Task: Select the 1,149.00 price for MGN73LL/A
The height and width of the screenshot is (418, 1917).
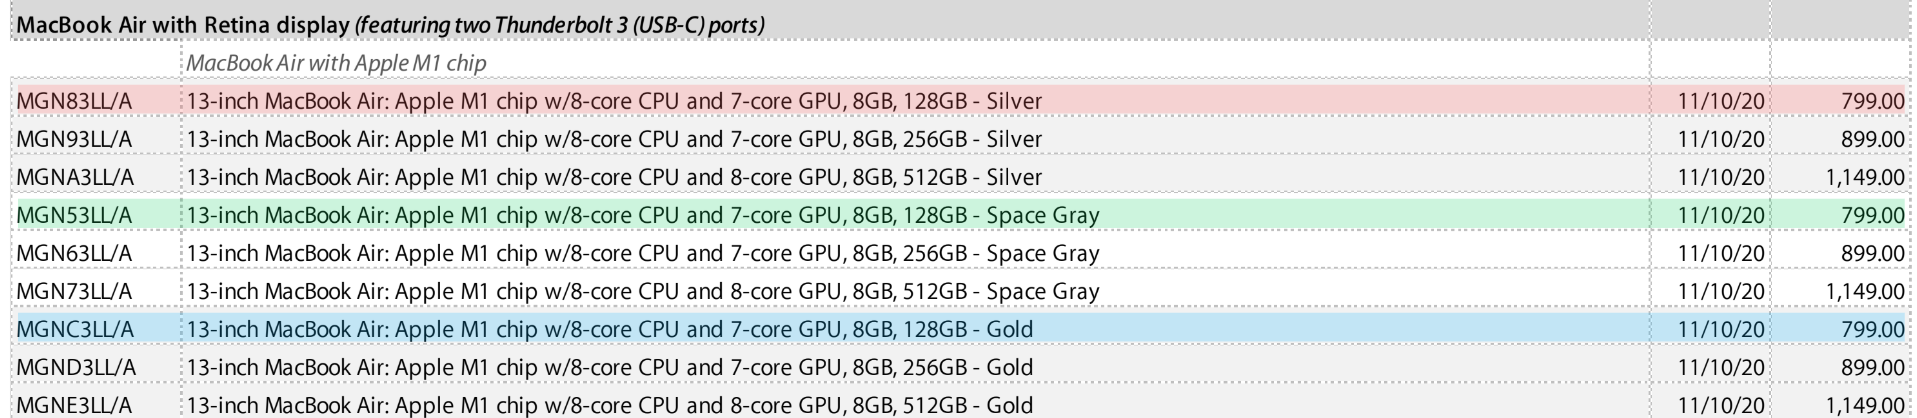Action: pos(1865,291)
